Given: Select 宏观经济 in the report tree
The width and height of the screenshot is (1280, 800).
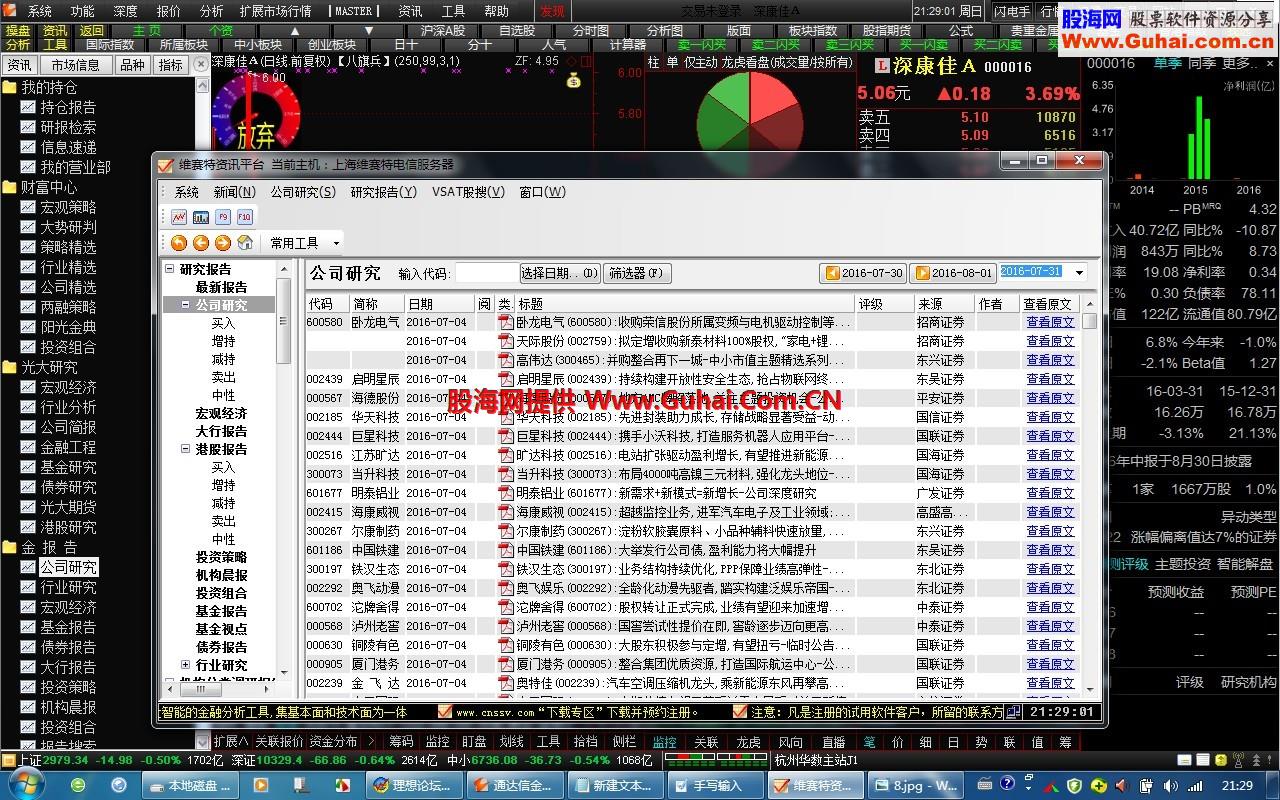Looking at the screenshot, I should (221, 413).
